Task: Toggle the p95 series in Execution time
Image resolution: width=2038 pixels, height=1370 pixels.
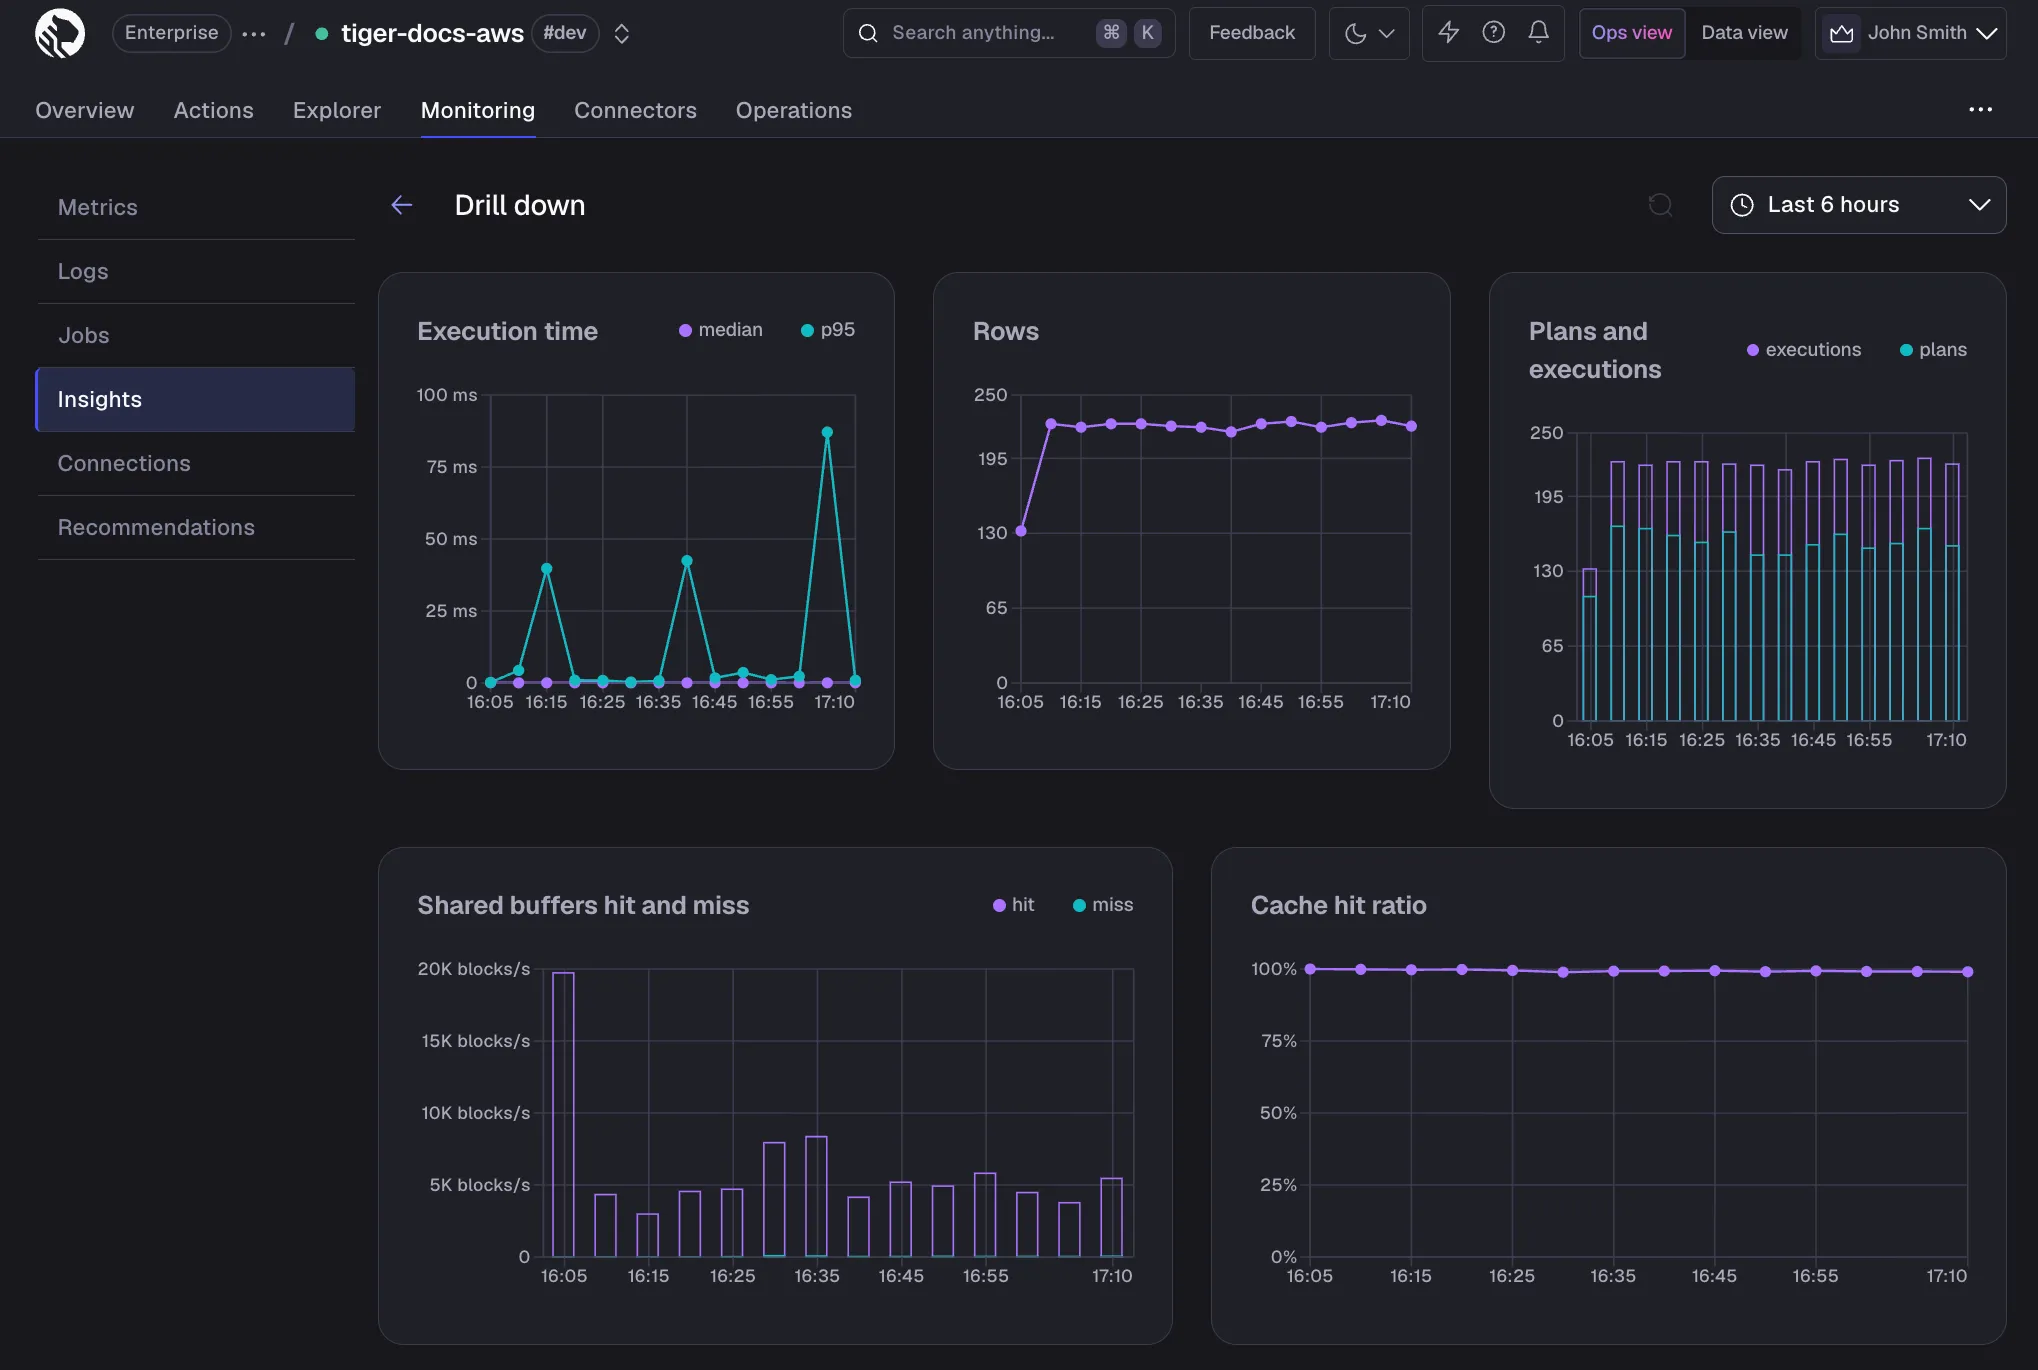Action: pyautogui.click(x=828, y=330)
